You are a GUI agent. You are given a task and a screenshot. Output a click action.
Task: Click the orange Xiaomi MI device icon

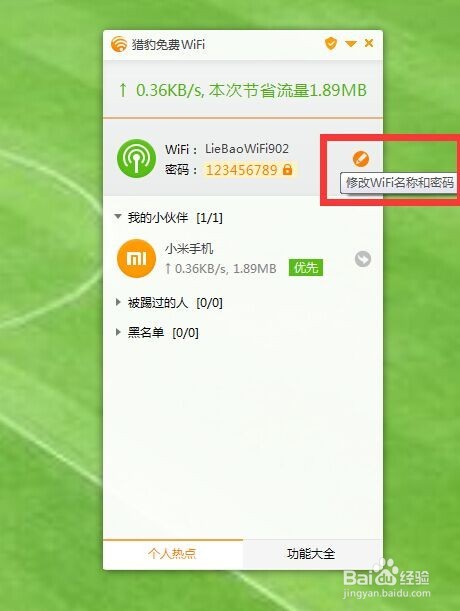(136, 258)
